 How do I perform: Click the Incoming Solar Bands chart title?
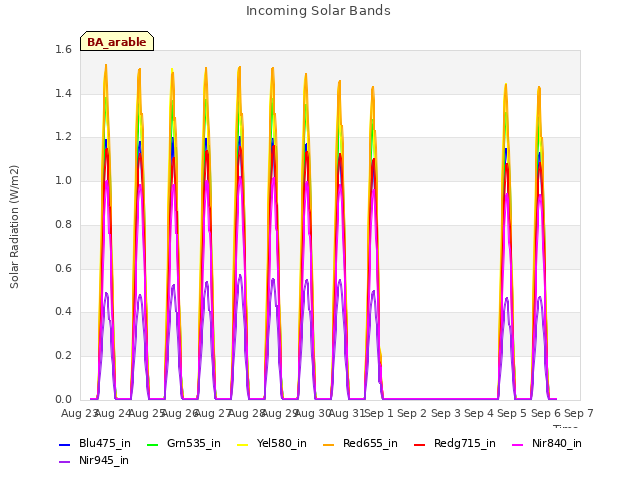pyautogui.click(x=318, y=11)
